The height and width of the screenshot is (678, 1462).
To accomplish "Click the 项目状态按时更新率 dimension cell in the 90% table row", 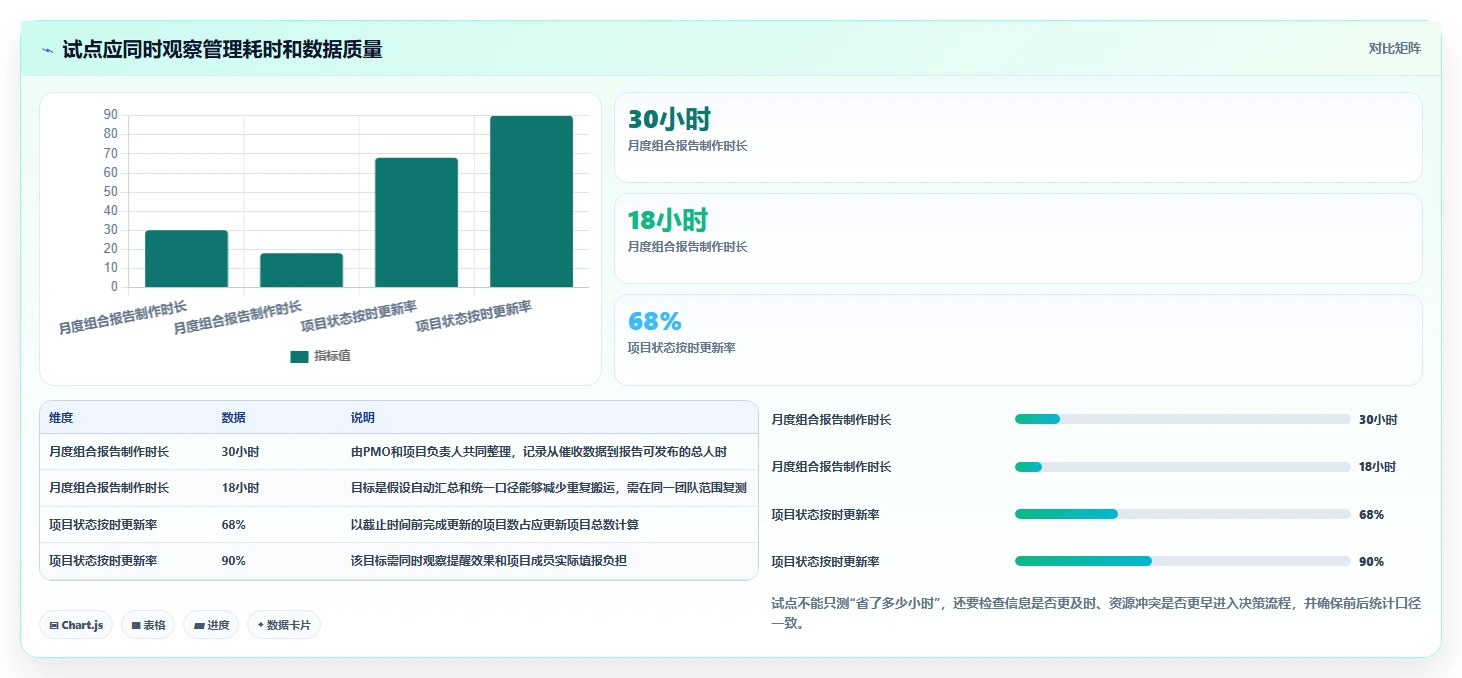I will coord(103,561).
